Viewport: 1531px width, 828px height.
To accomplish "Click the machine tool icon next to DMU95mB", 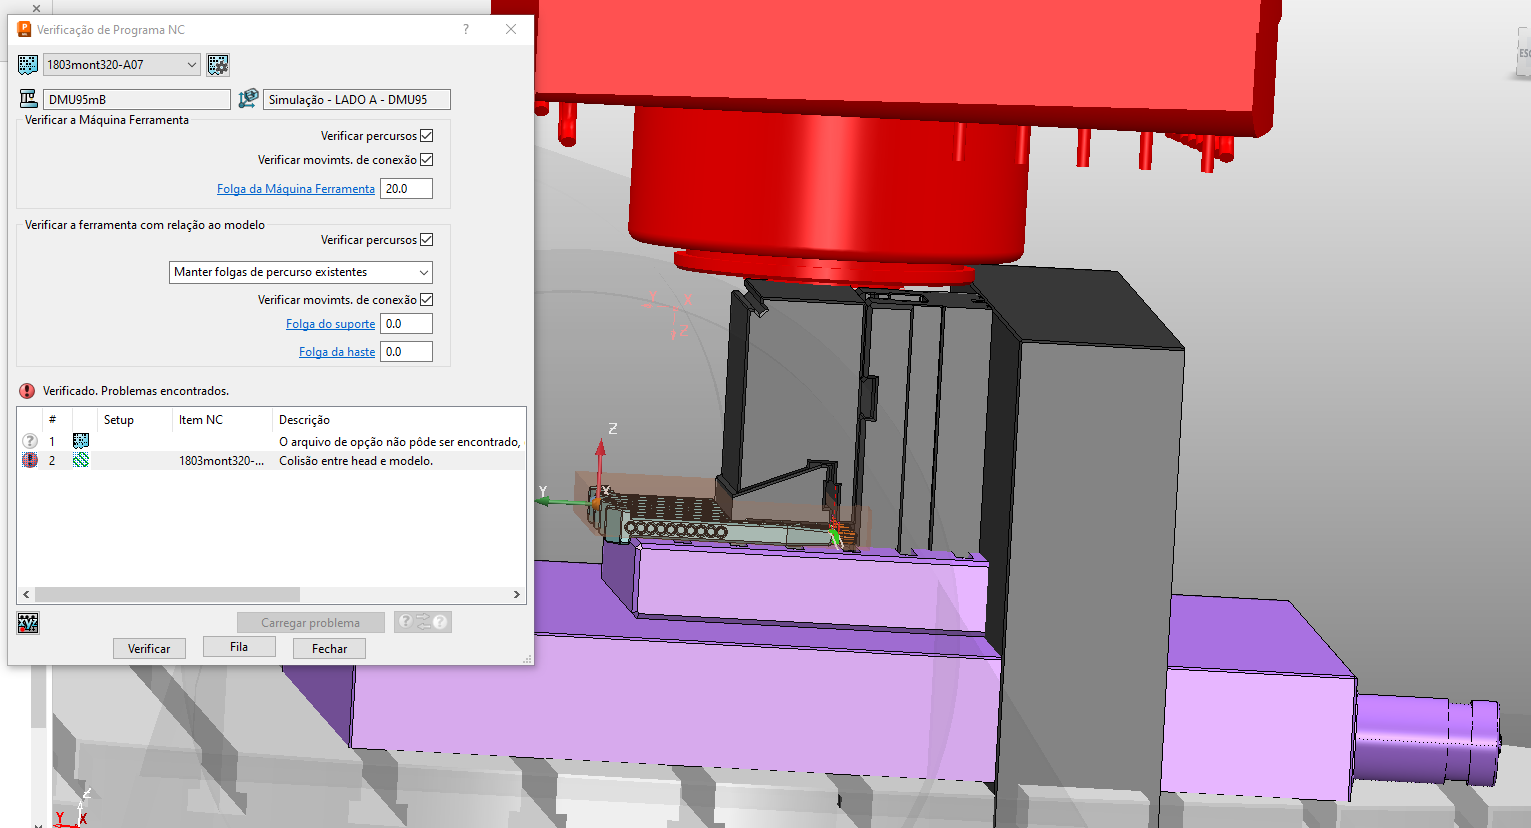I will click(26, 98).
